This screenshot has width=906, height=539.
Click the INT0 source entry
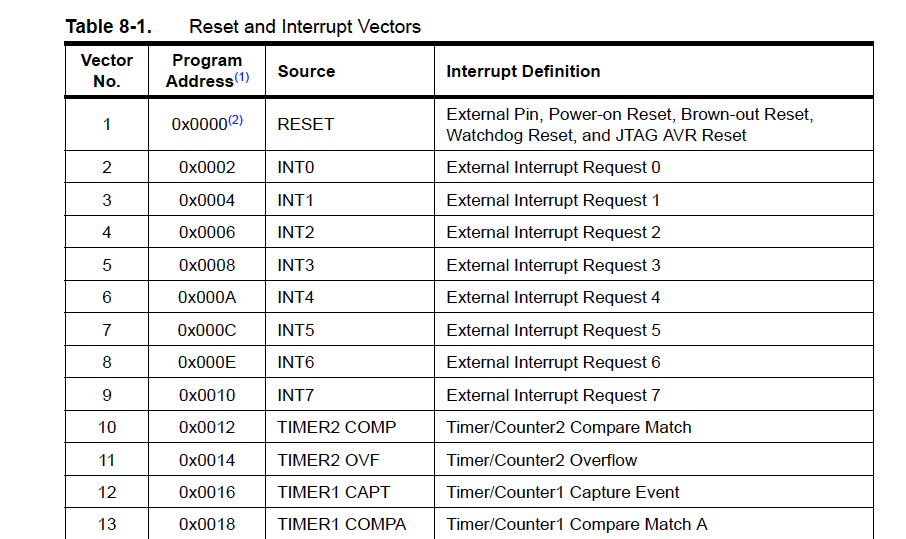[x=295, y=168]
